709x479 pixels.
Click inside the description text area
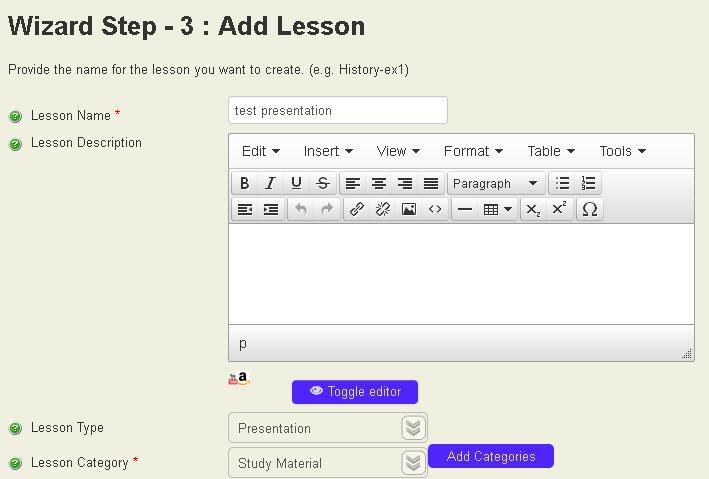point(461,274)
